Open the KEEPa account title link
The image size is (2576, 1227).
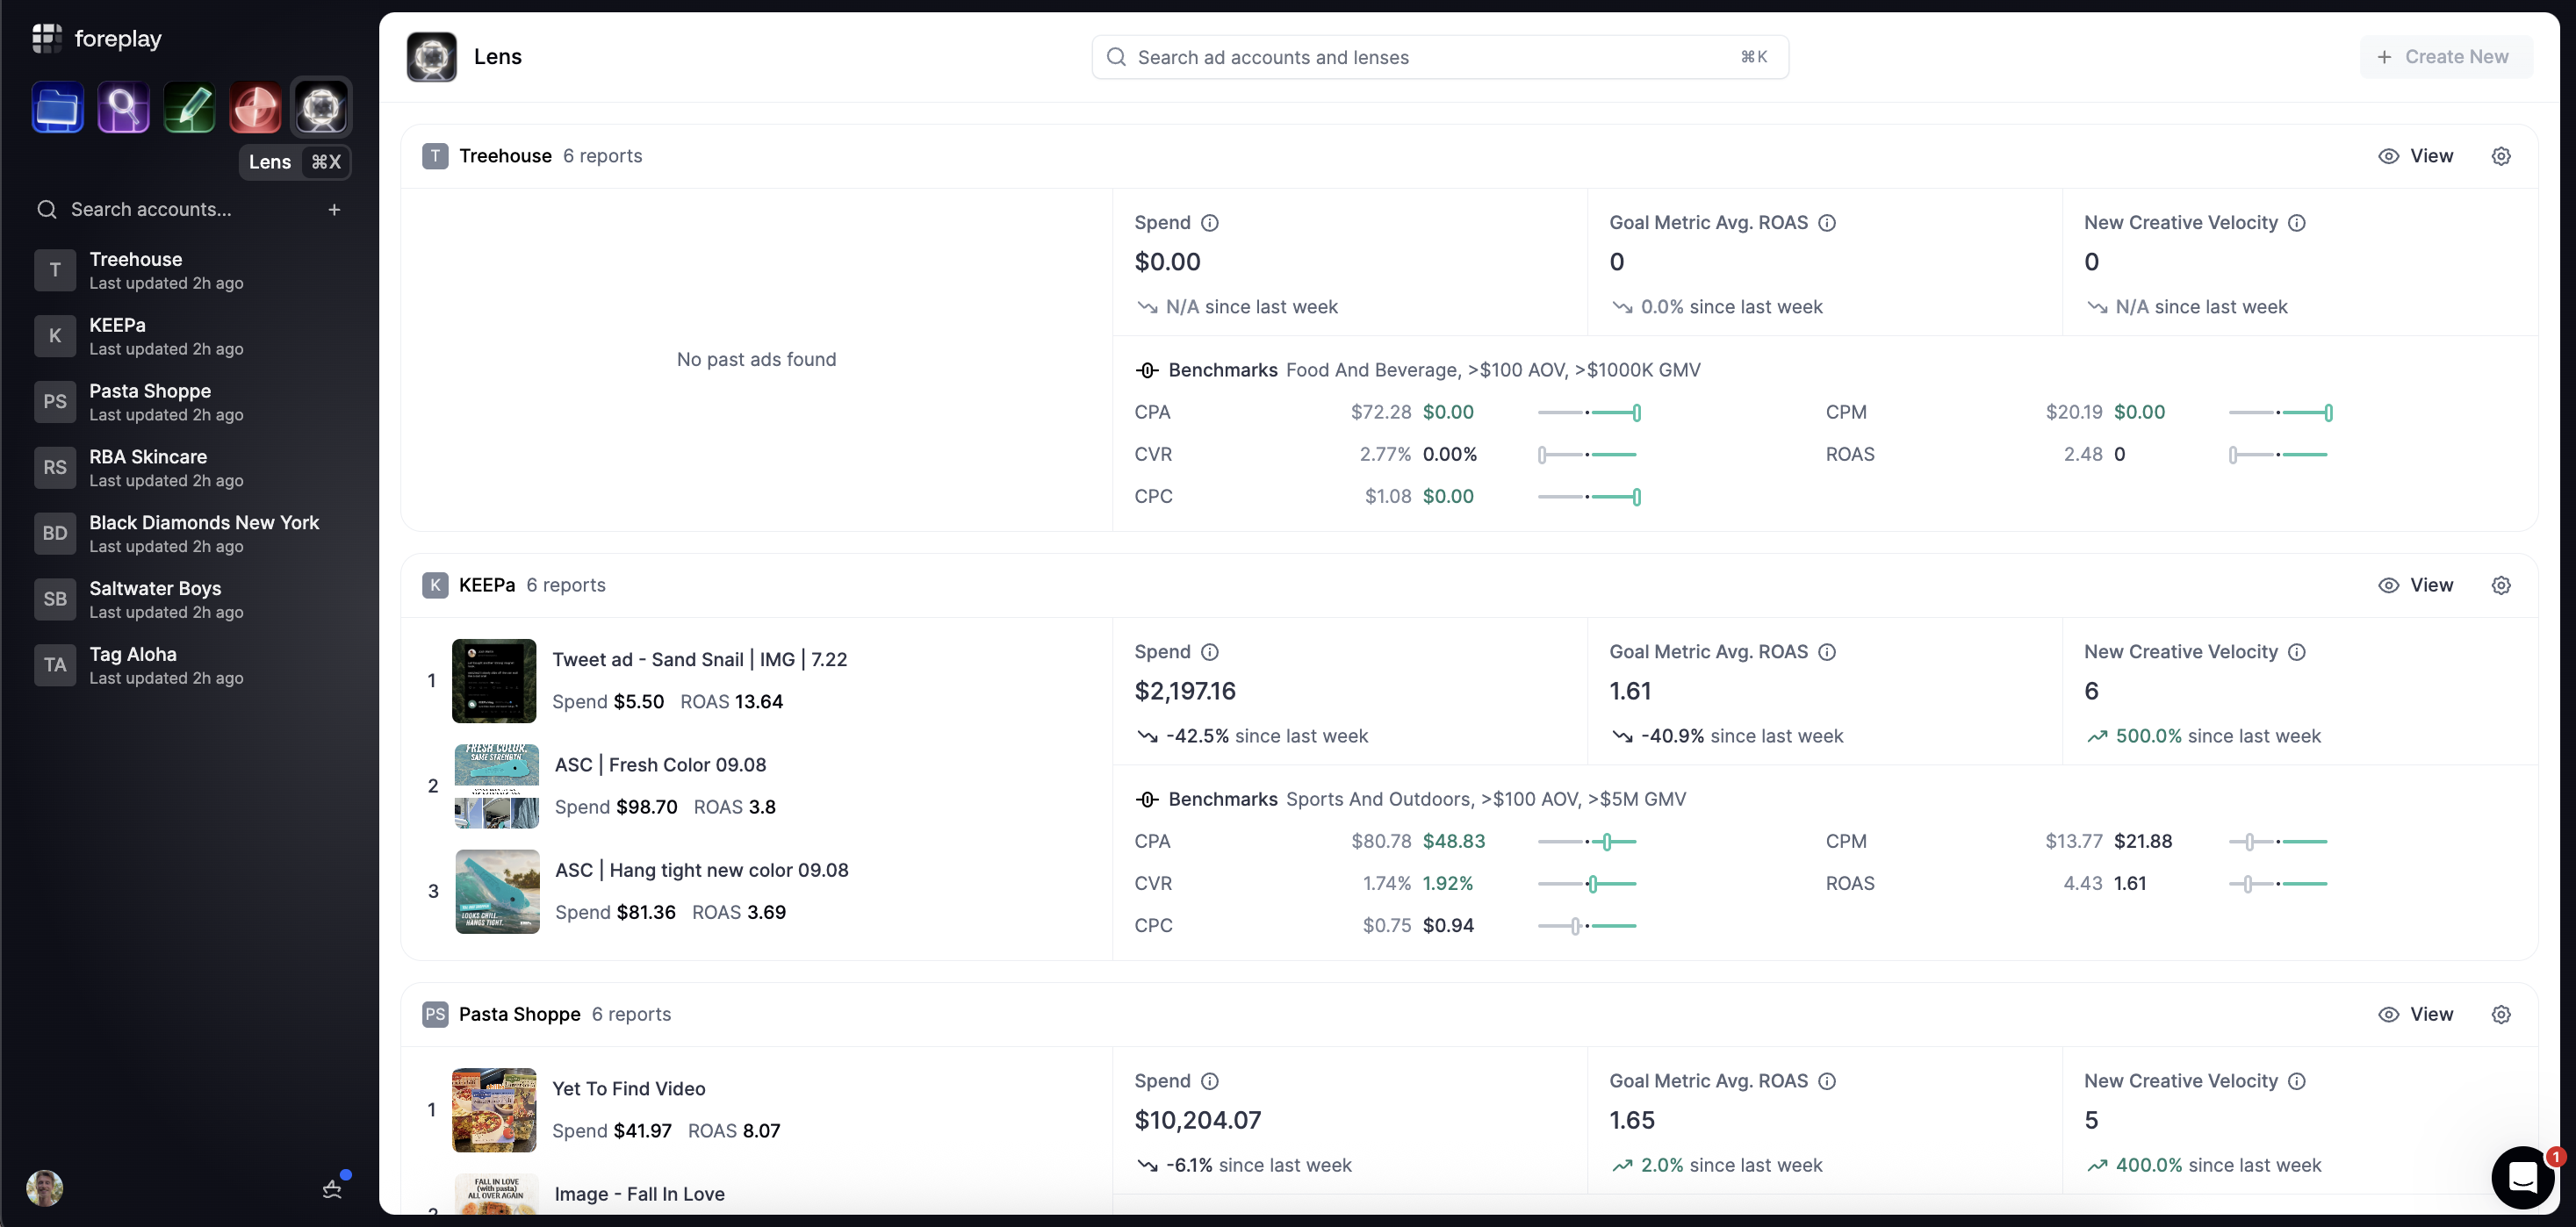click(486, 585)
